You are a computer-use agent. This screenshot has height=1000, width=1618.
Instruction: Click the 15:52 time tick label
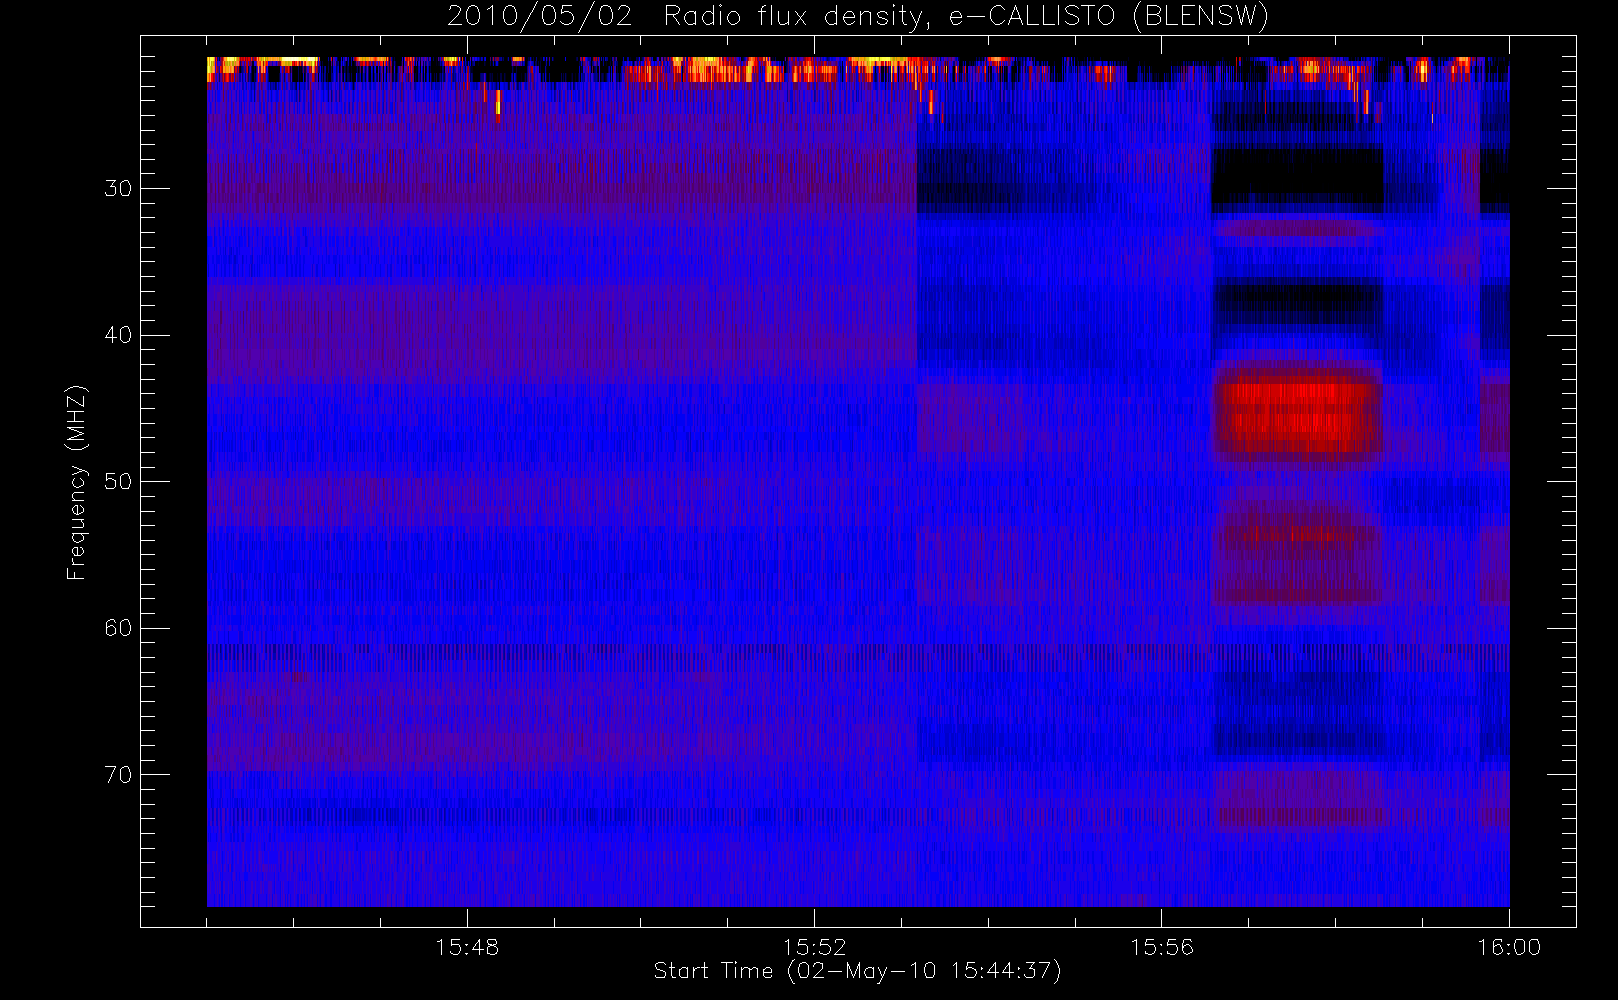pyautogui.click(x=814, y=947)
